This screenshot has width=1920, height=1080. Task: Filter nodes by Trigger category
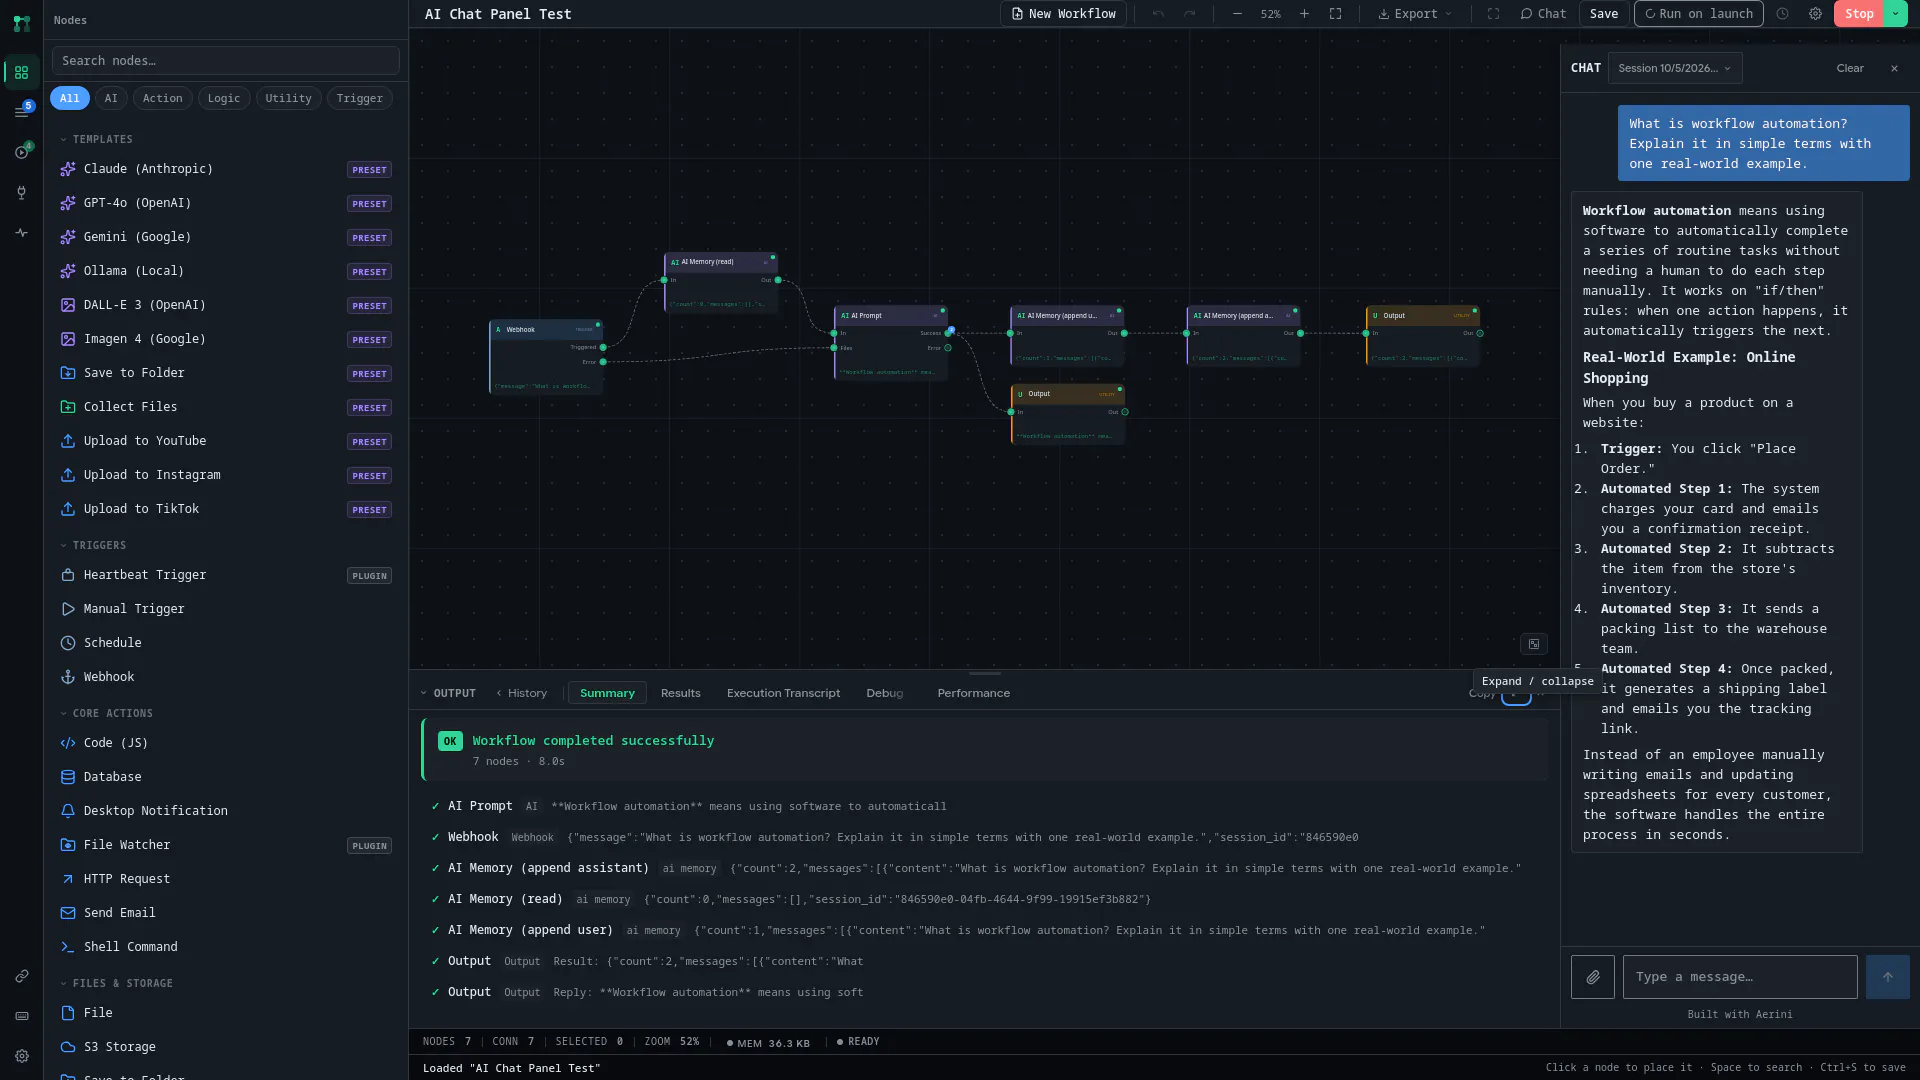point(359,98)
